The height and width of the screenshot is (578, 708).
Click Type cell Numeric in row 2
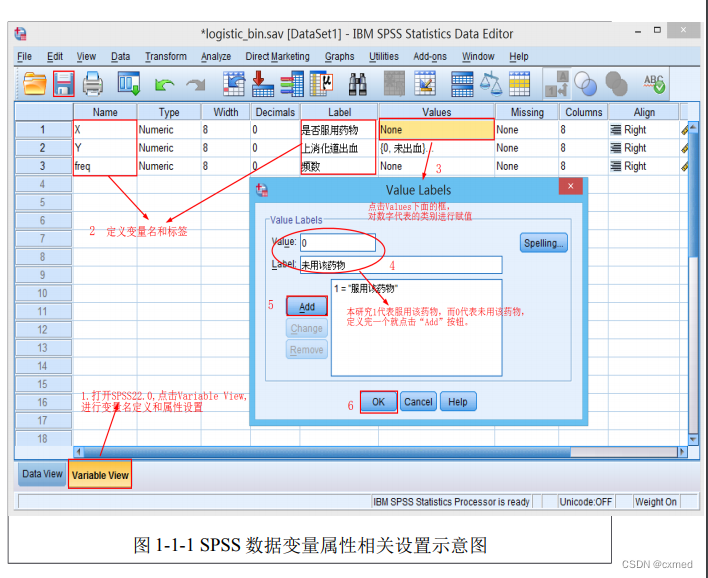point(169,148)
